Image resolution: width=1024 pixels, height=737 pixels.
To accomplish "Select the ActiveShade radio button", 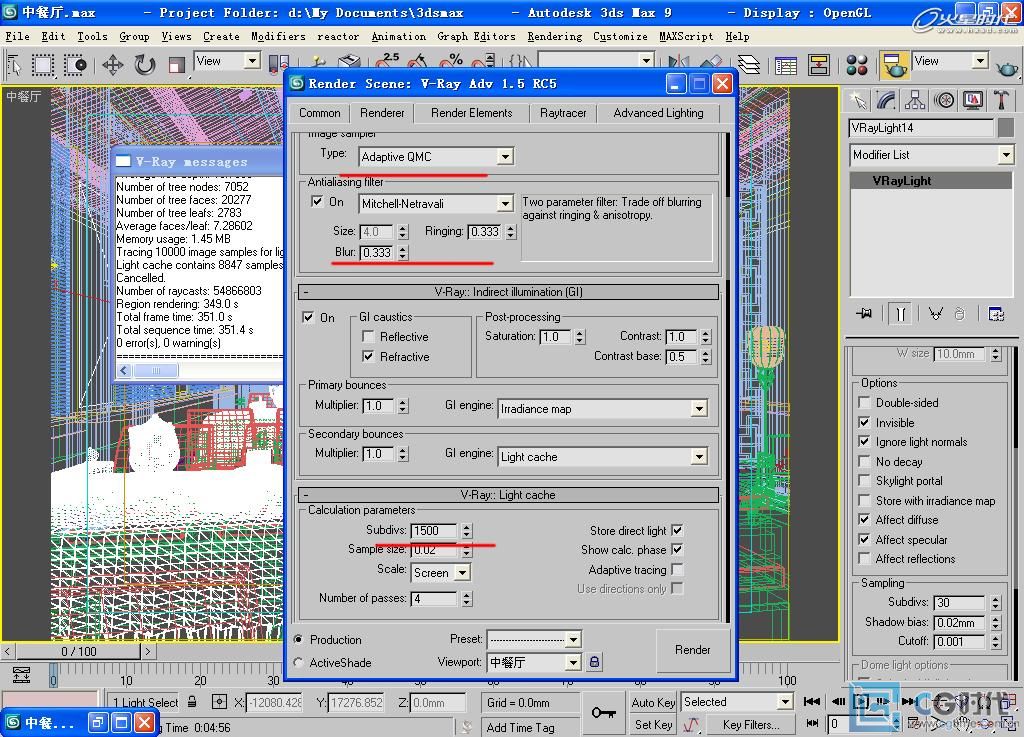I will (299, 662).
